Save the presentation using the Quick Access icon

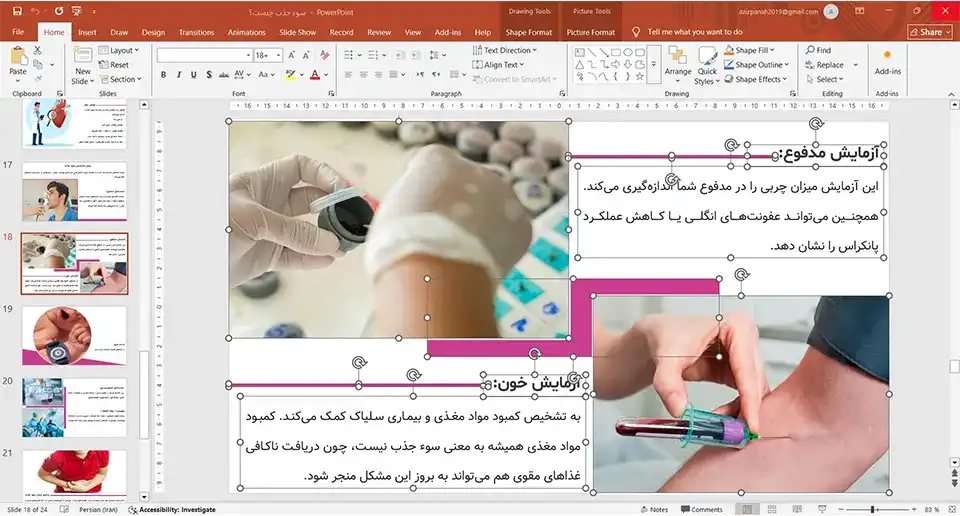17,11
